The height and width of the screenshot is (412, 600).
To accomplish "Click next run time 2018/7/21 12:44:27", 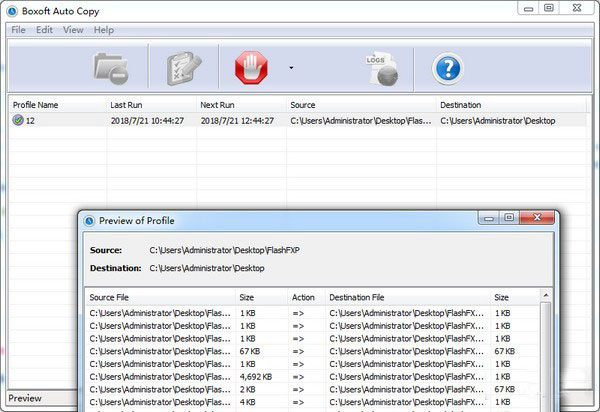I will point(237,121).
